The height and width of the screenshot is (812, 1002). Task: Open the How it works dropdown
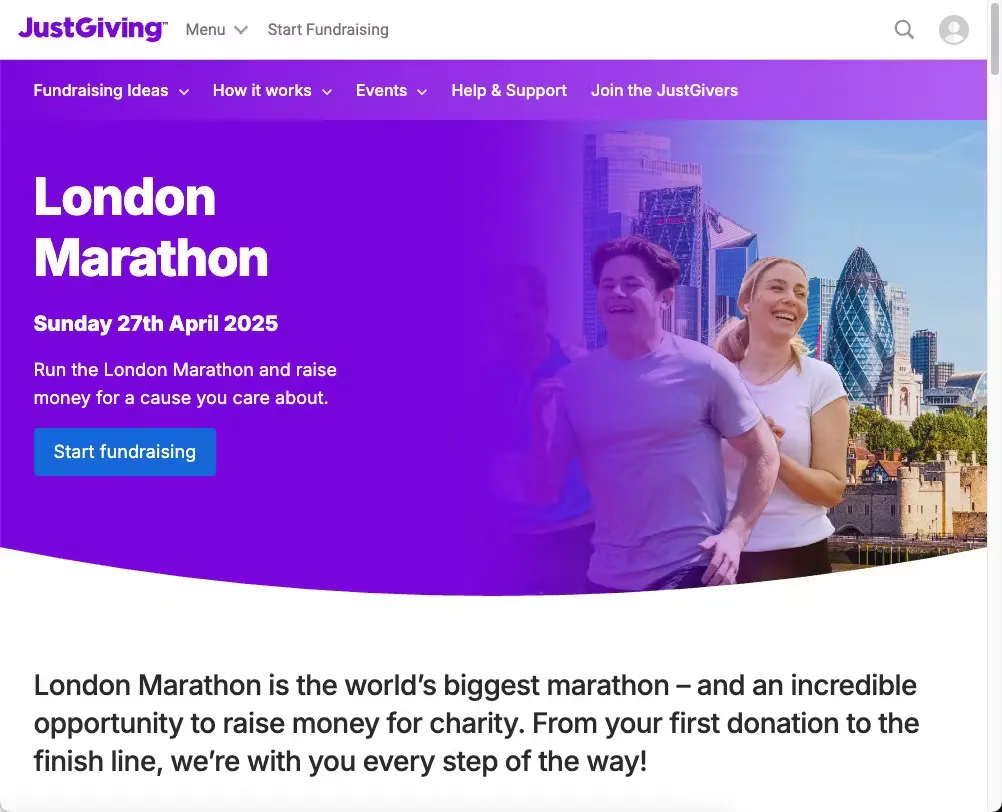[x=272, y=91]
